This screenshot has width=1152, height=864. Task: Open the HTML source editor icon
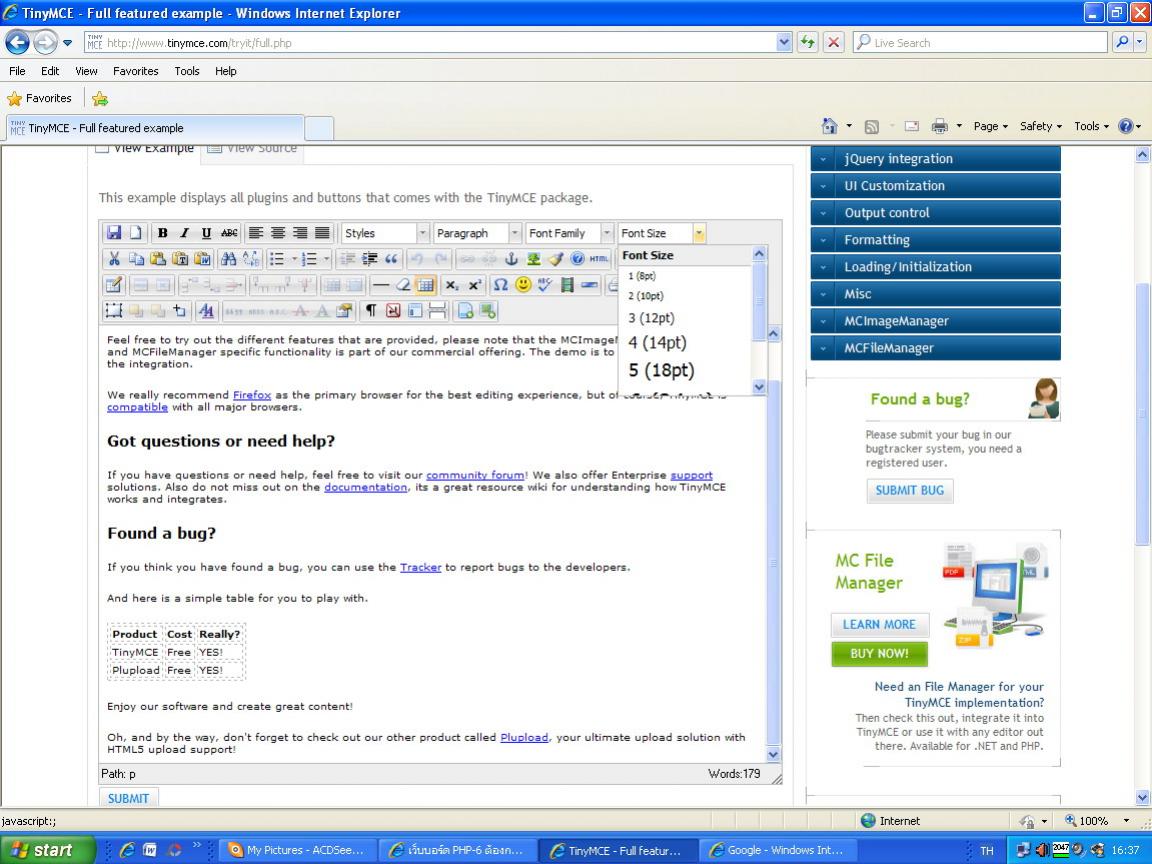[599, 259]
